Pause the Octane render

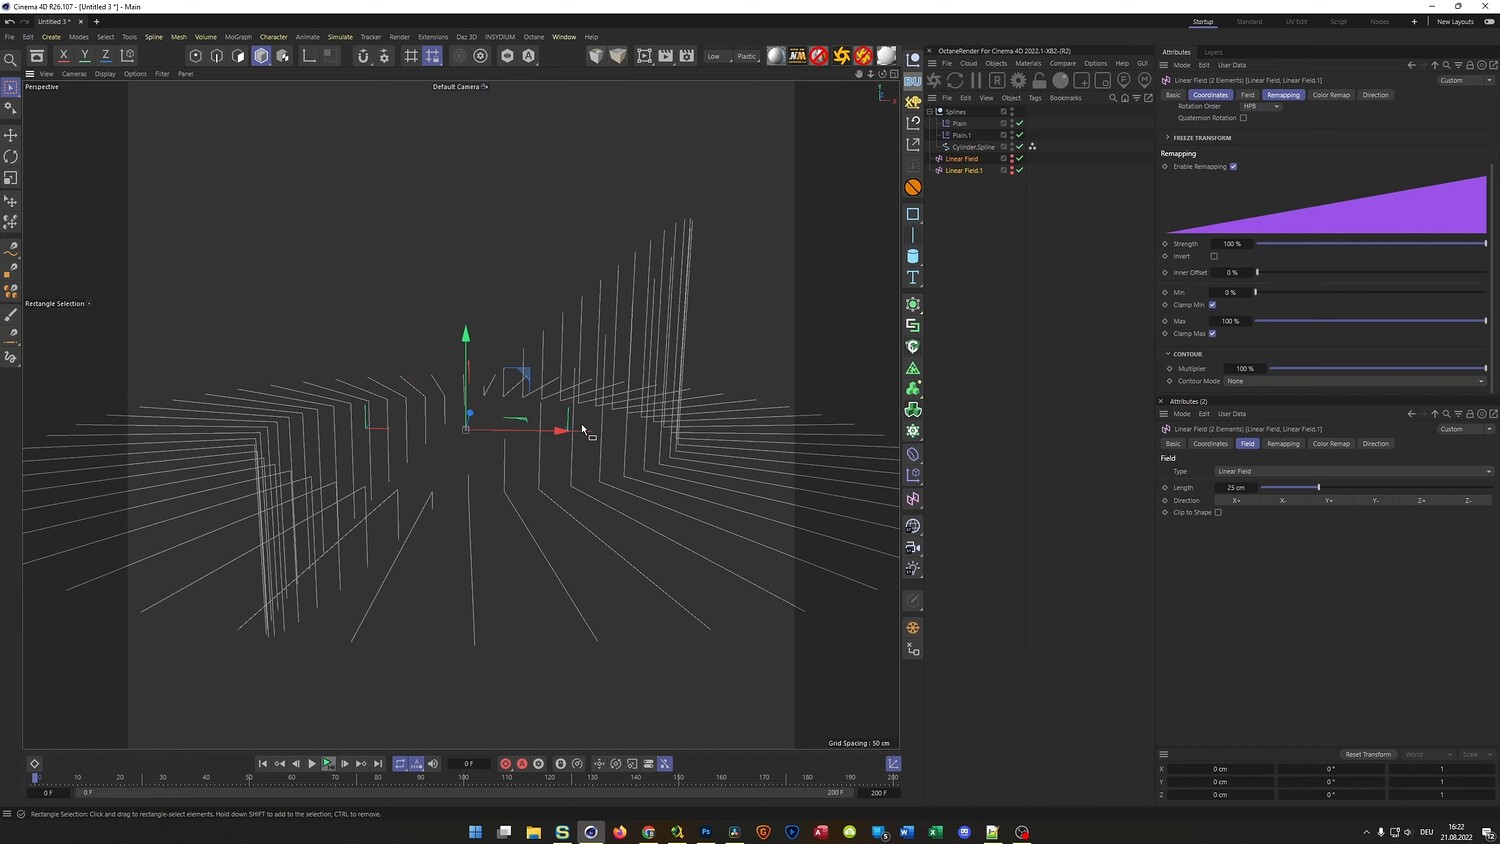click(976, 80)
